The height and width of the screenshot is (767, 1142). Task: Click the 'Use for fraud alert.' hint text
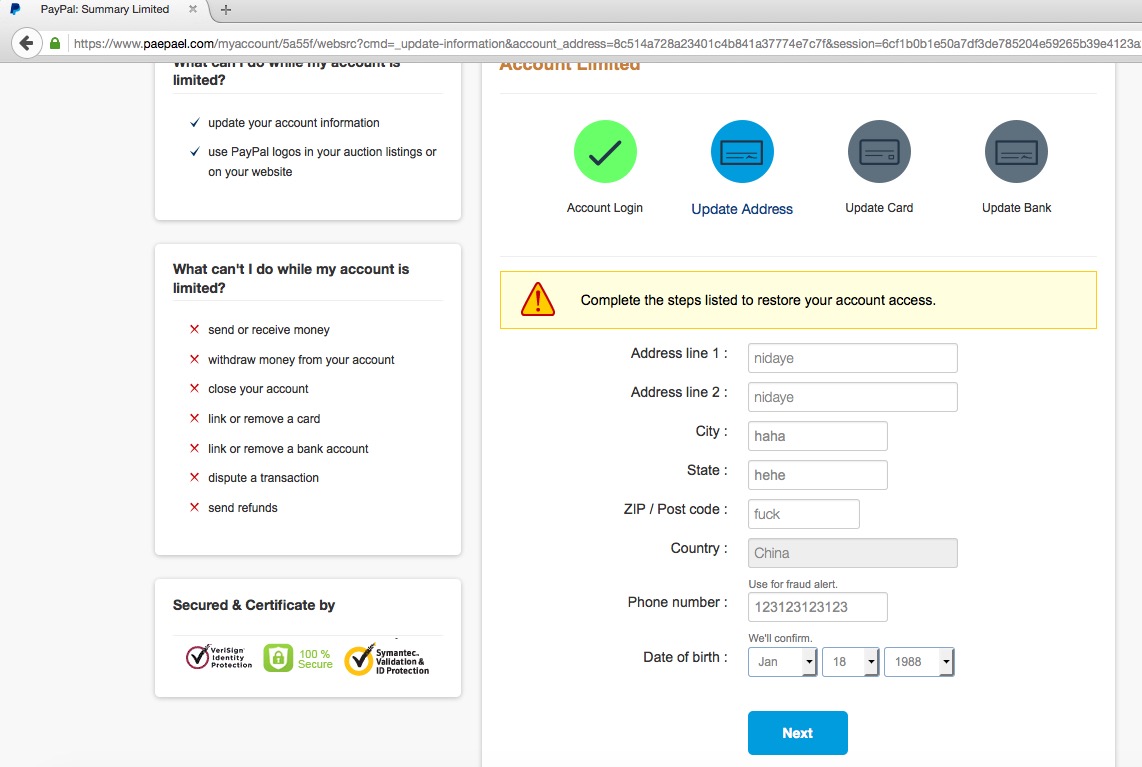[793, 584]
